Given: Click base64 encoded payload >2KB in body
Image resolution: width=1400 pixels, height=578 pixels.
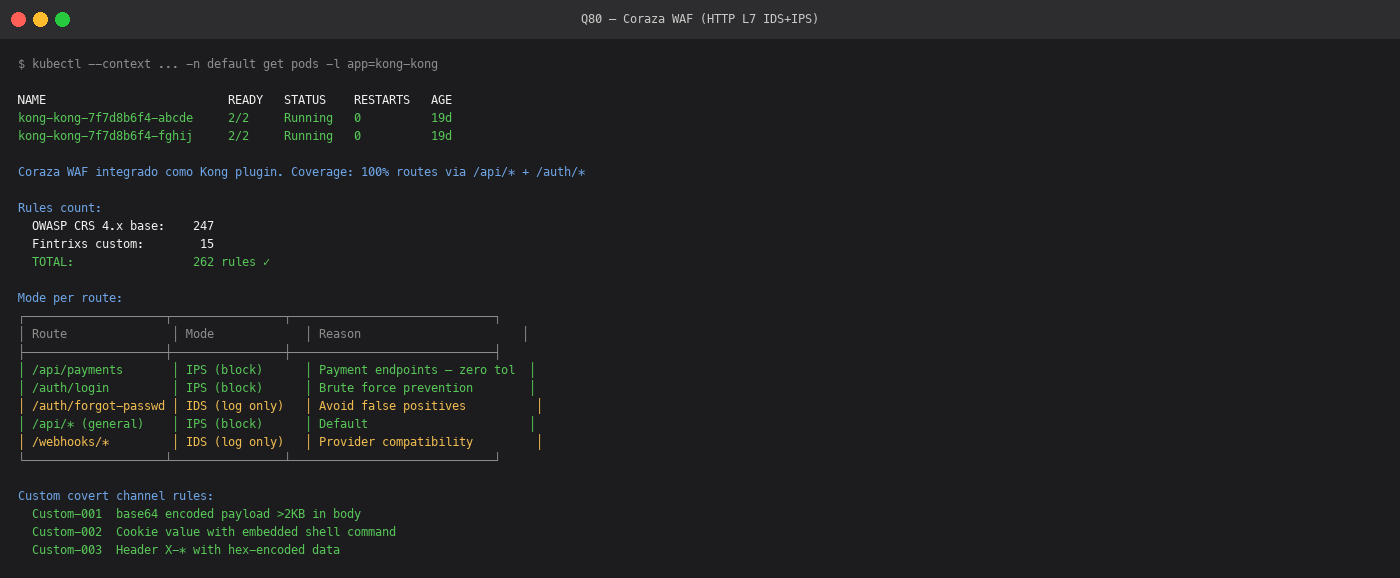Looking at the screenshot, I should [x=238, y=514].
